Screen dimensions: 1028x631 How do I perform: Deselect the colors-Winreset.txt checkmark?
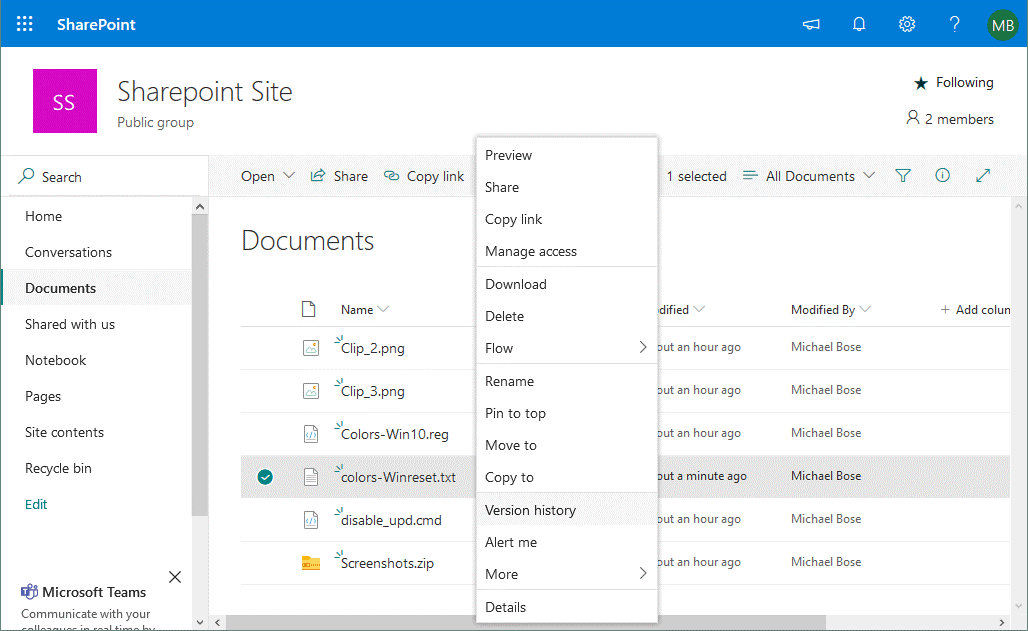point(265,477)
